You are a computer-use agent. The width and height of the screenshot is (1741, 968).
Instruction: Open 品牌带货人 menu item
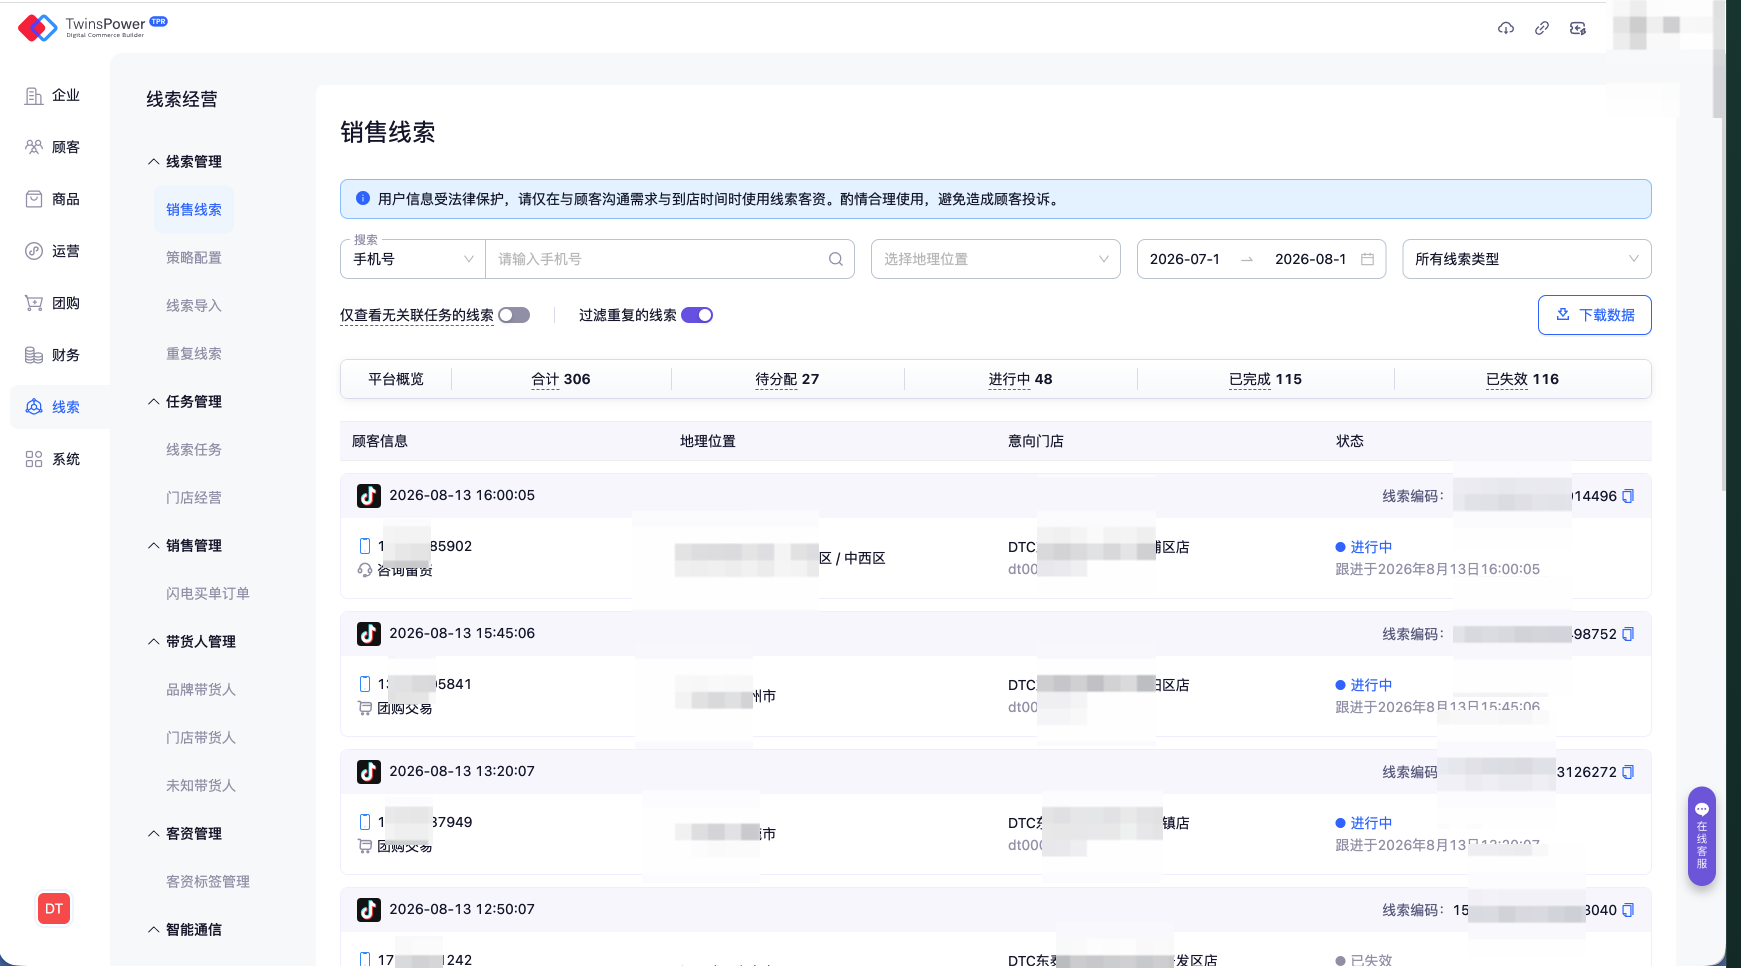click(x=201, y=690)
